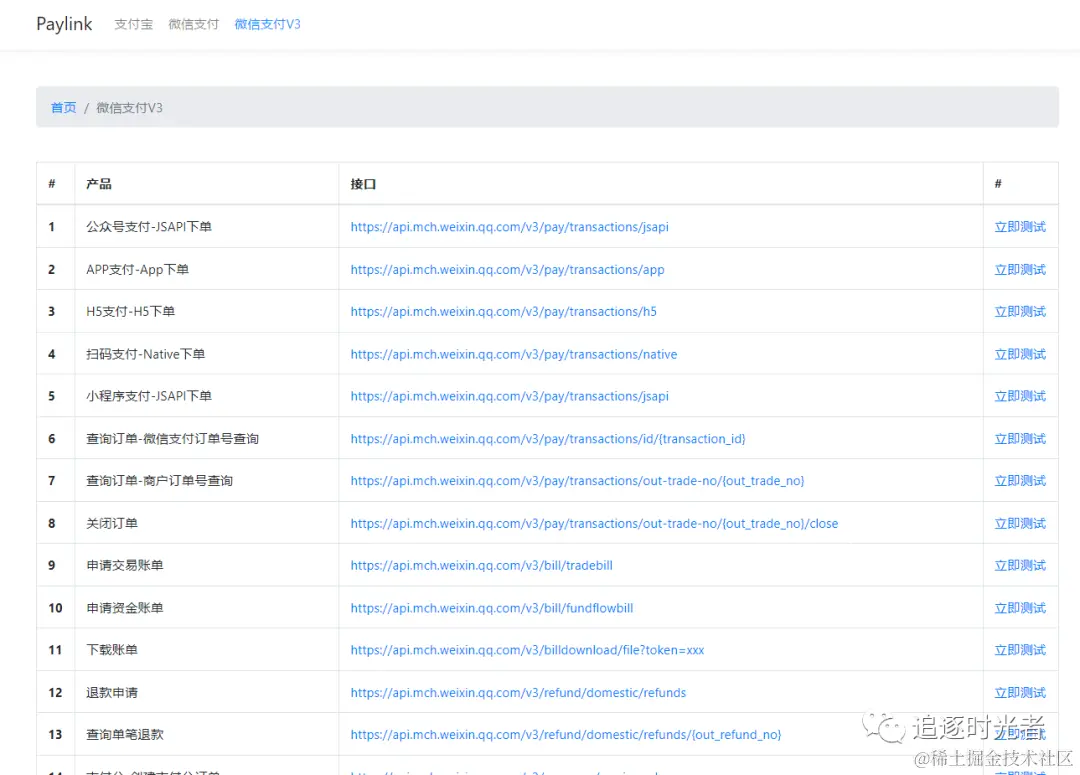Open the JSAPI transactions API link in row 1
This screenshot has width=1080, height=775.
[509, 227]
